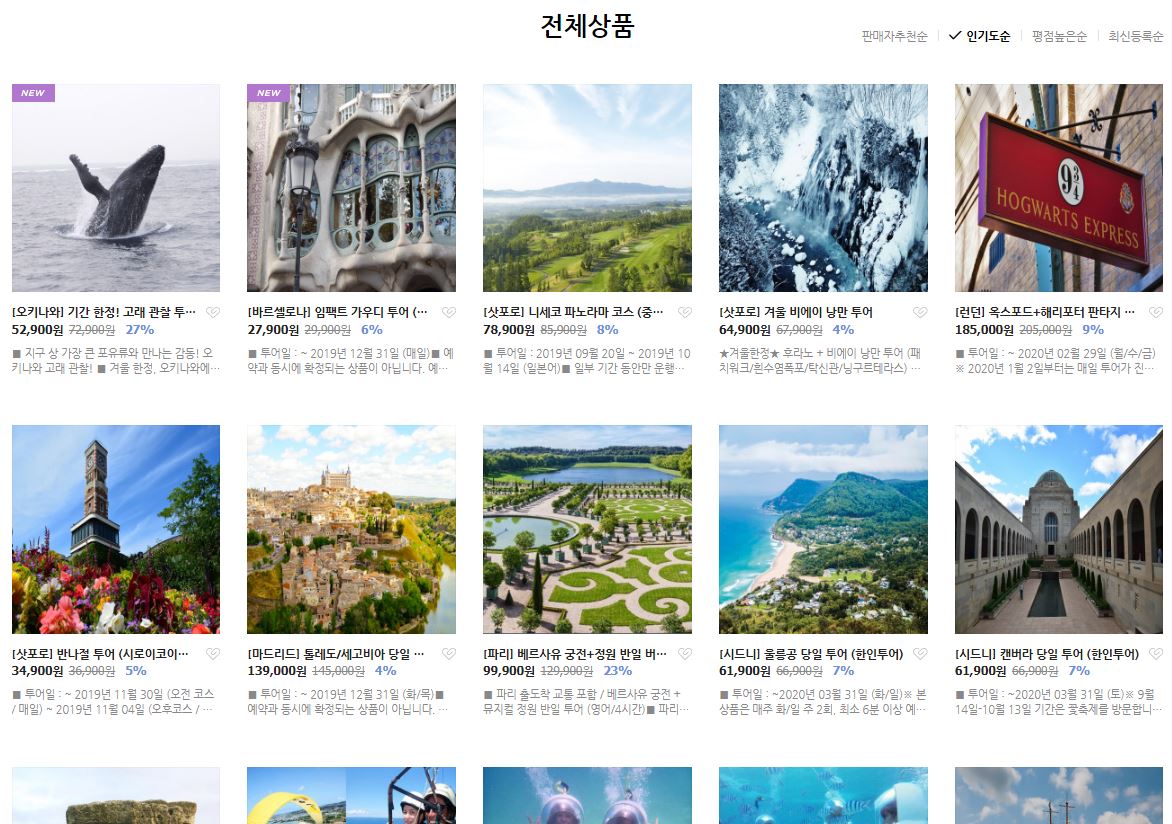The image size is (1172, 824).
Task: Click the 27% discount label
Action: (140, 330)
